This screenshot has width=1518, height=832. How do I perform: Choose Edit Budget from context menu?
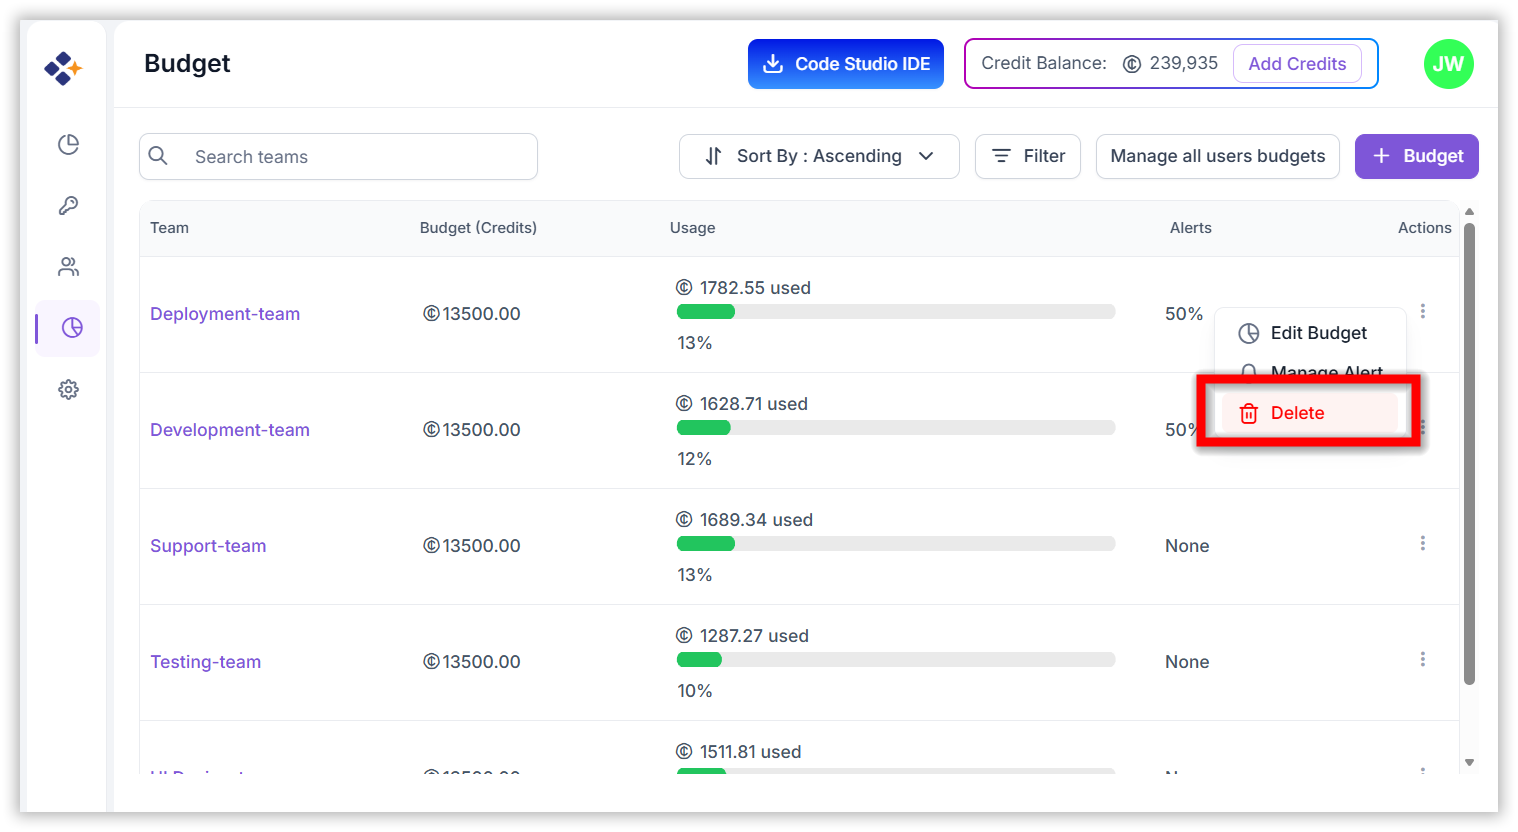tap(1317, 333)
